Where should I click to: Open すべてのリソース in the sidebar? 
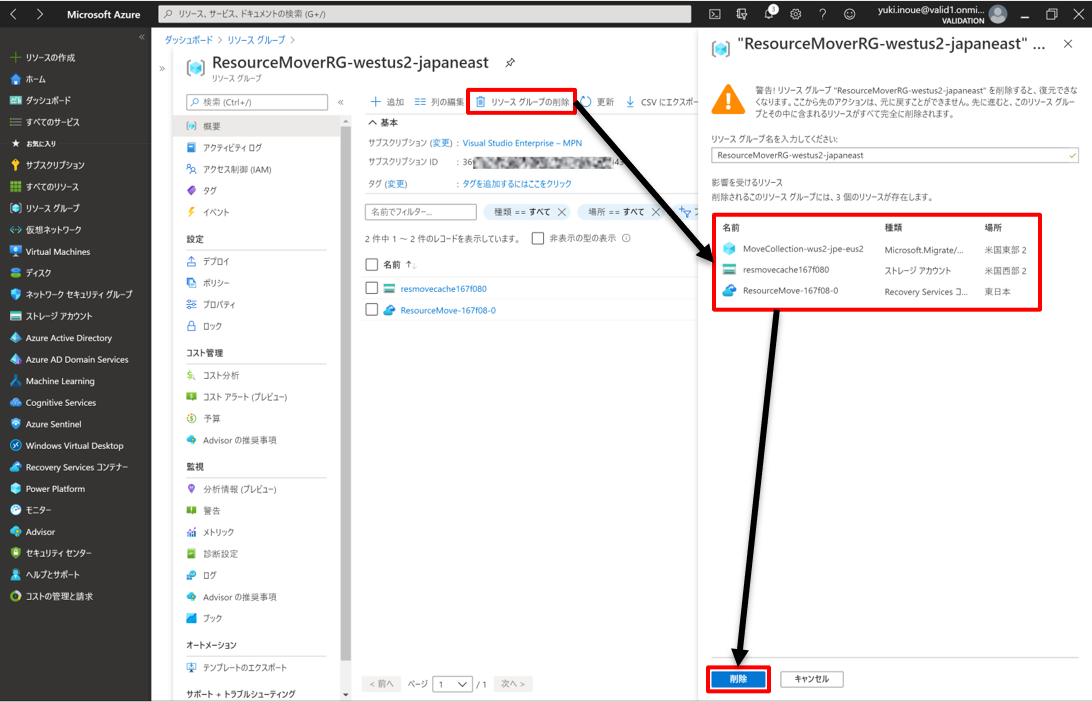coord(52,187)
